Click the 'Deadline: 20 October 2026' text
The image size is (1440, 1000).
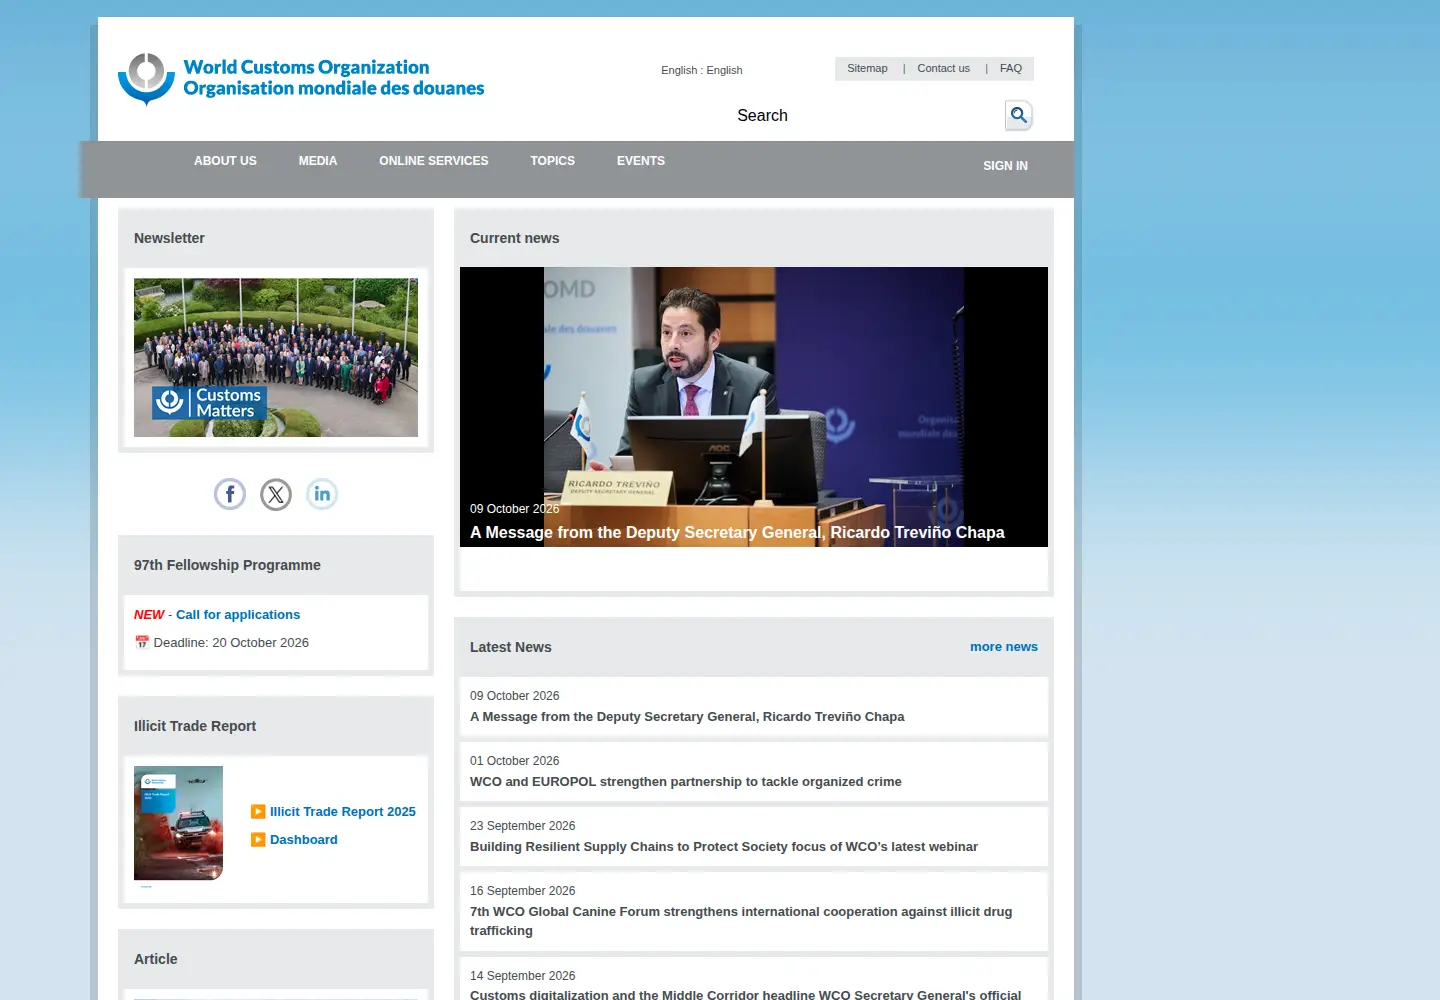231,643
